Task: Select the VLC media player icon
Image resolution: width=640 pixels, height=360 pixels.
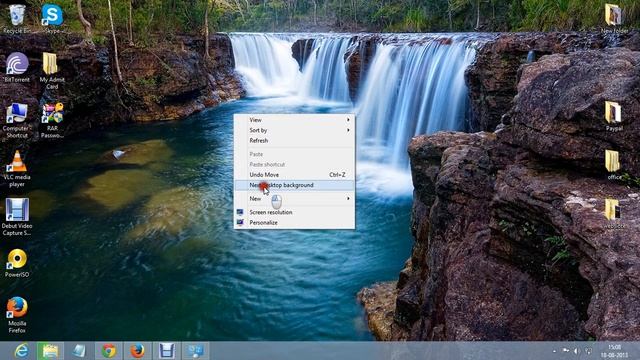Action: (17, 169)
